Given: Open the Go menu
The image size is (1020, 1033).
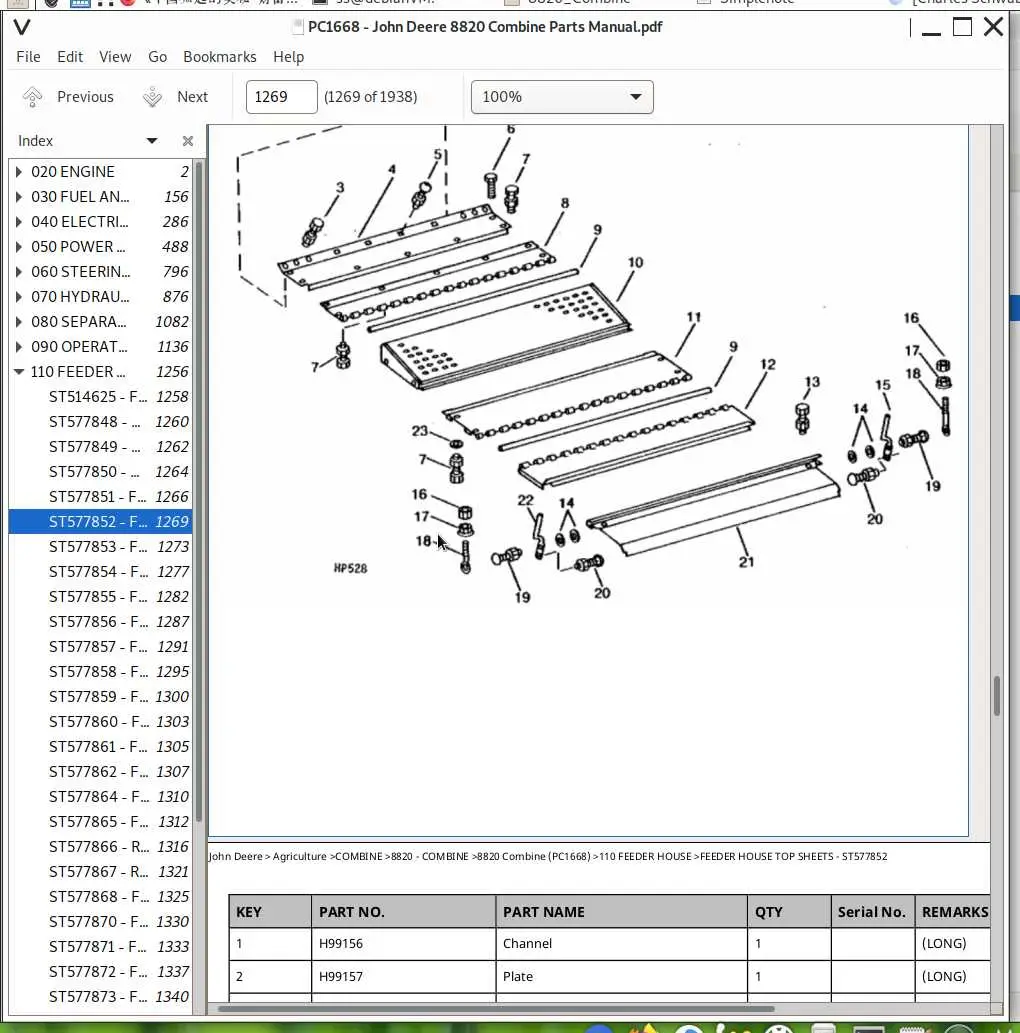Looking at the screenshot, I should pos(157,57).
